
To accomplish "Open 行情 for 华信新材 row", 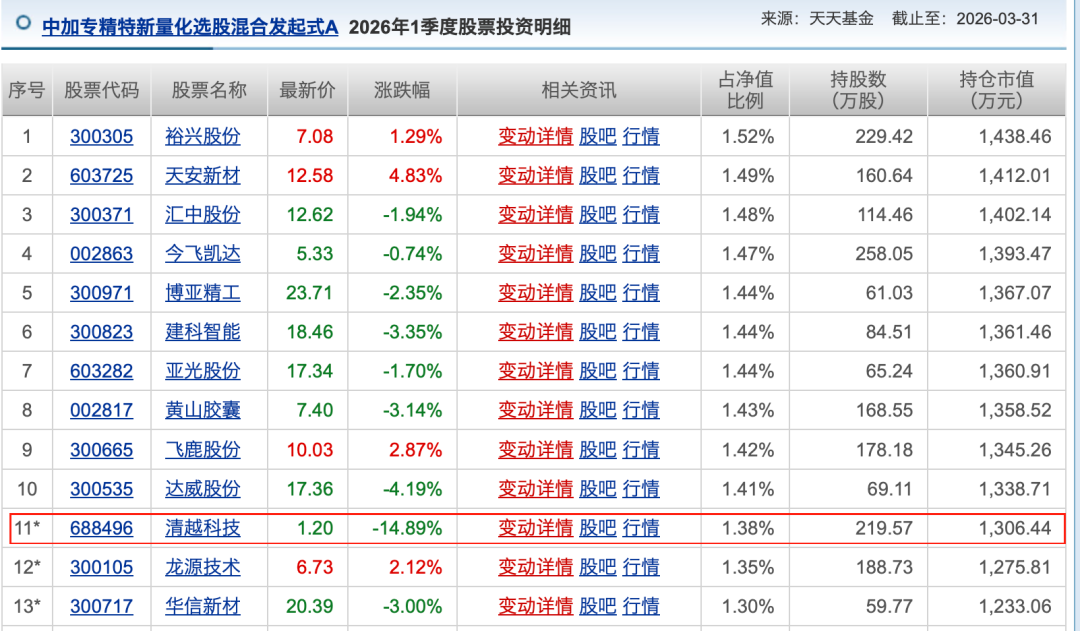I will click(641, 607).
